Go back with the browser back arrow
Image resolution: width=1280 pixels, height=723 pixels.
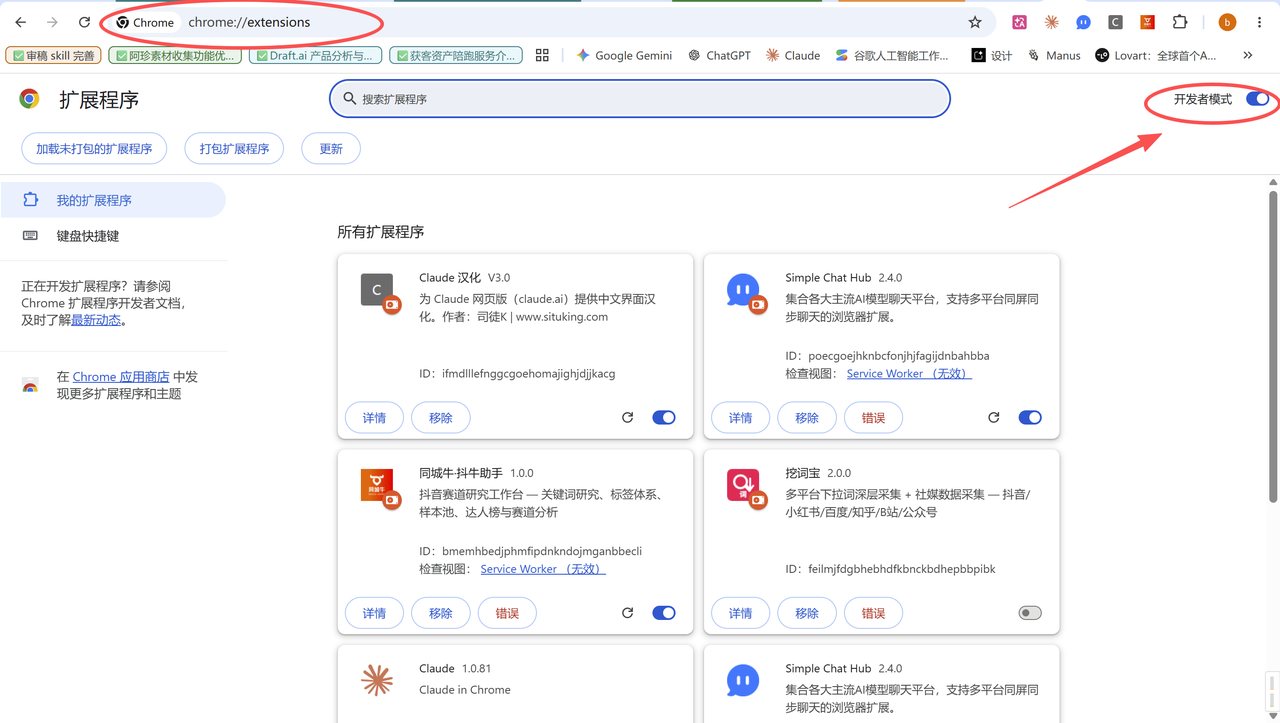pos(20,22)
